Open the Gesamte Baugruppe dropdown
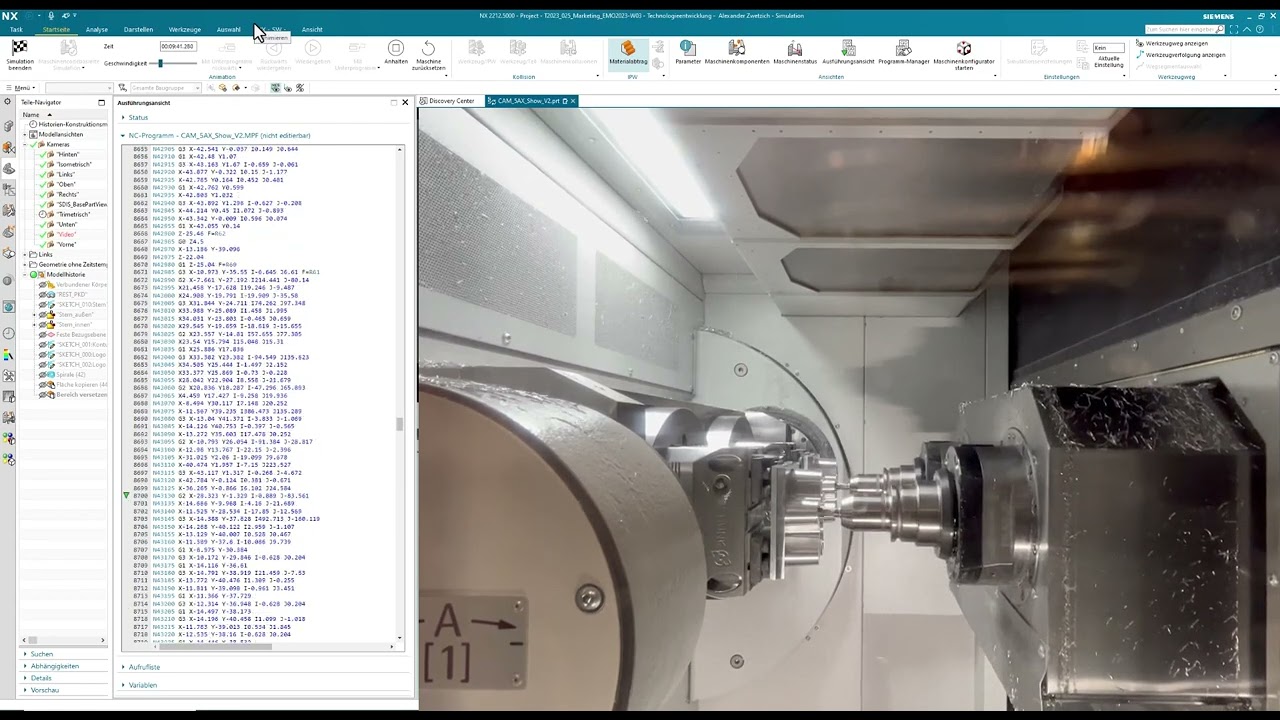 point(165,88)
